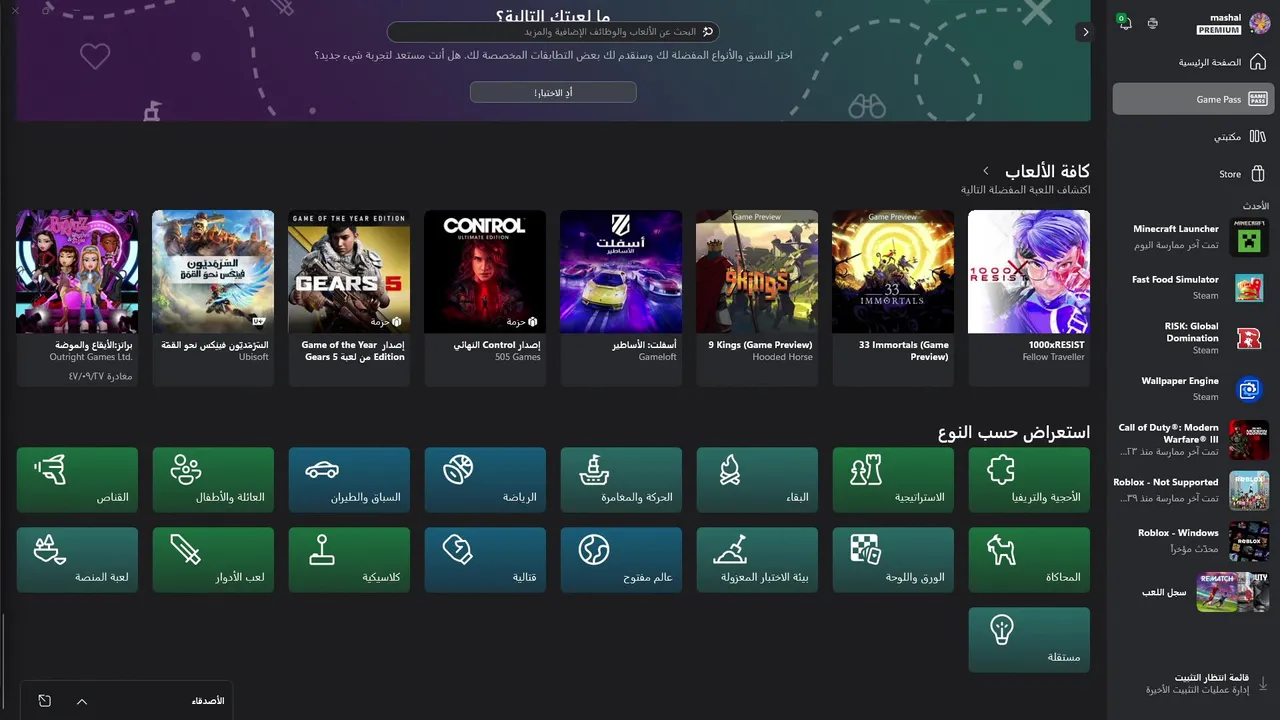
Task: Select the السباق والطيران racing genre tile
Action: (349, 480)
